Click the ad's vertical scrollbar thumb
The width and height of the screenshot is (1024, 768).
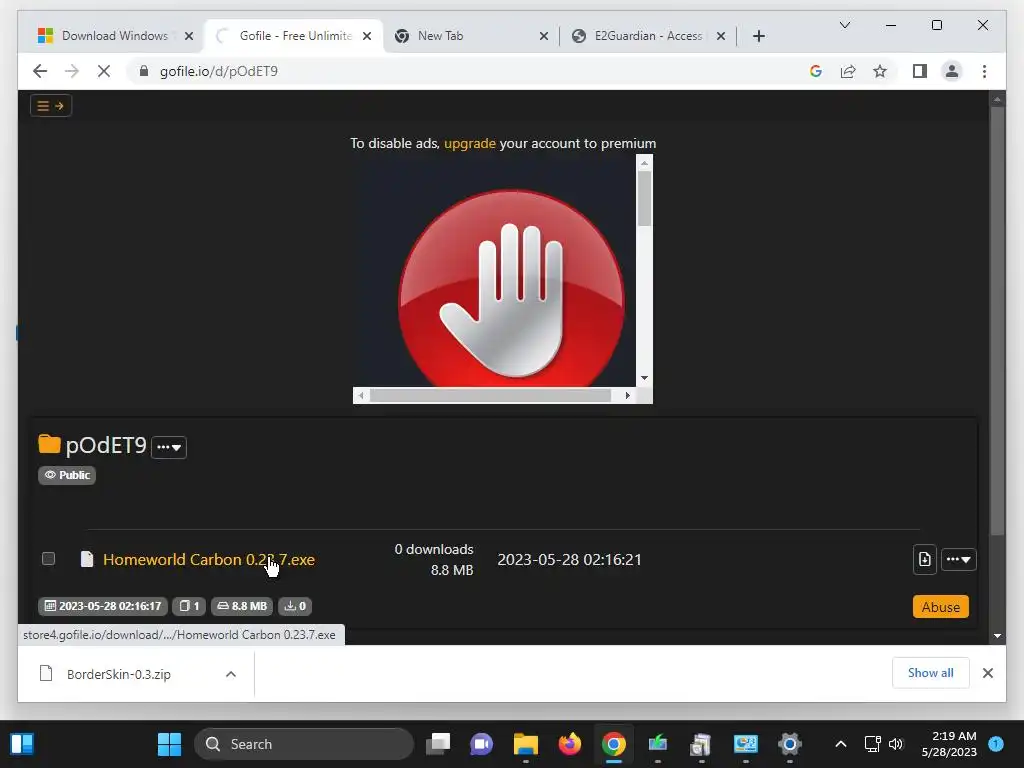pyautogui.click(x=645, y=199)
